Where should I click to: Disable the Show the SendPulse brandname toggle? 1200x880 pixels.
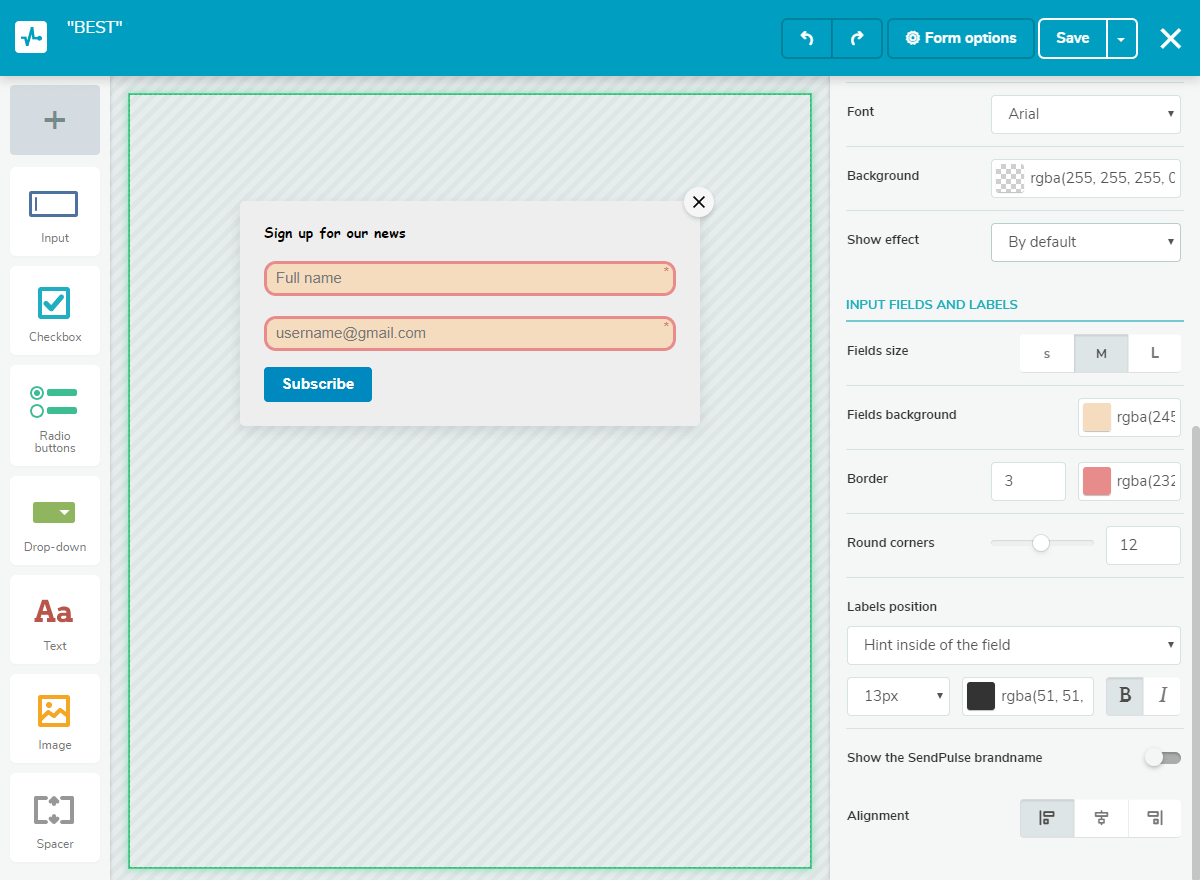point(1162,758)
